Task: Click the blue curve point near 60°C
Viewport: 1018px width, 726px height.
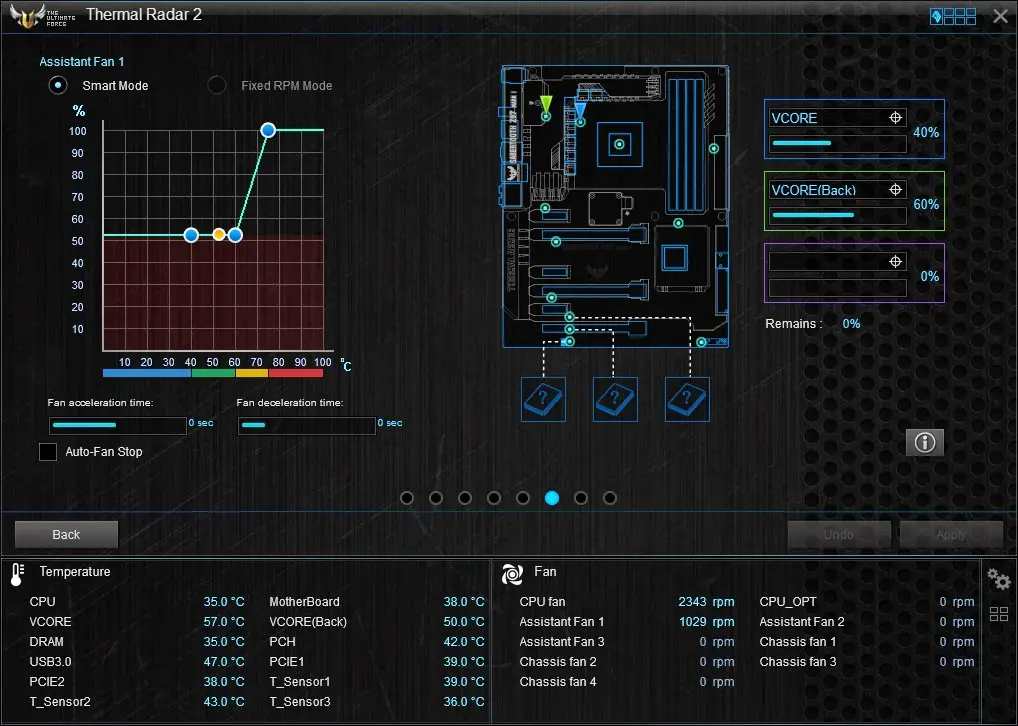Action: tap(236, 235)
